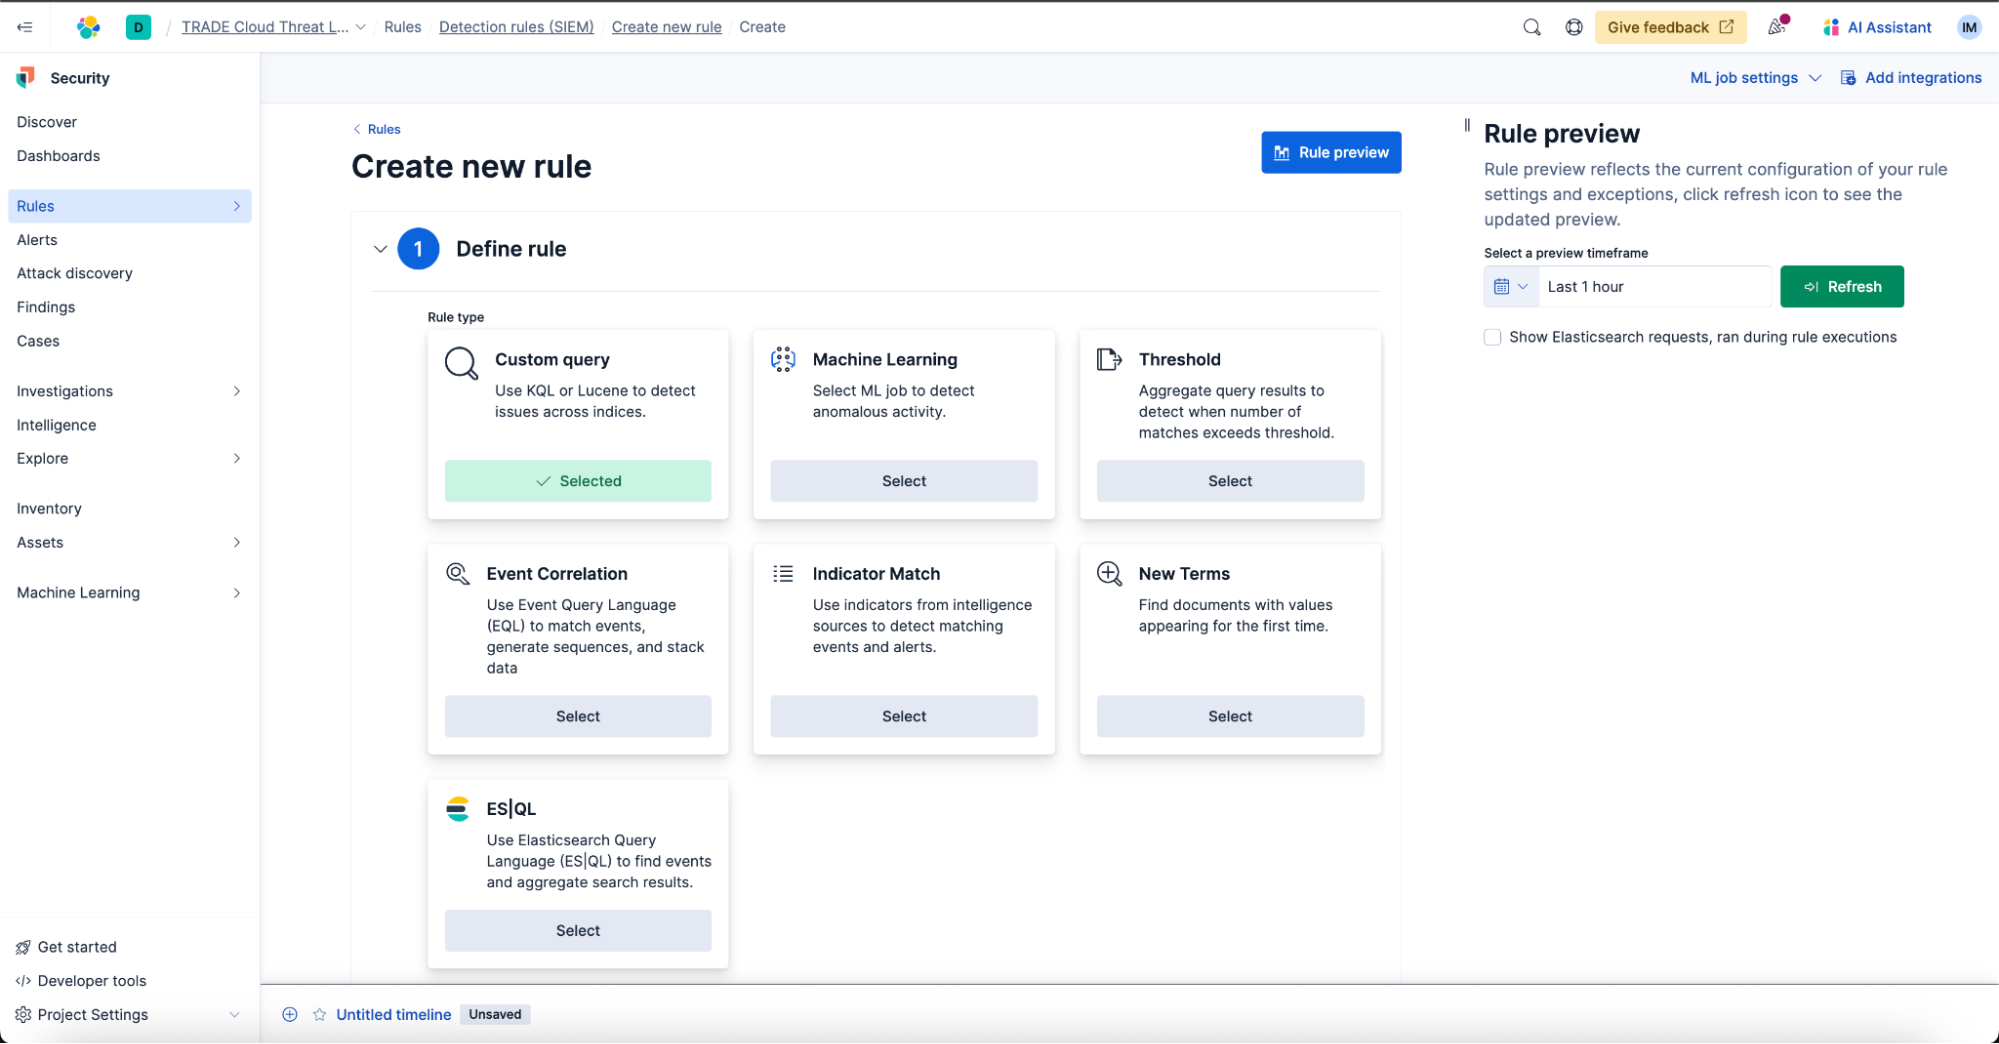Go to Attack discovery page

(75, 273)
